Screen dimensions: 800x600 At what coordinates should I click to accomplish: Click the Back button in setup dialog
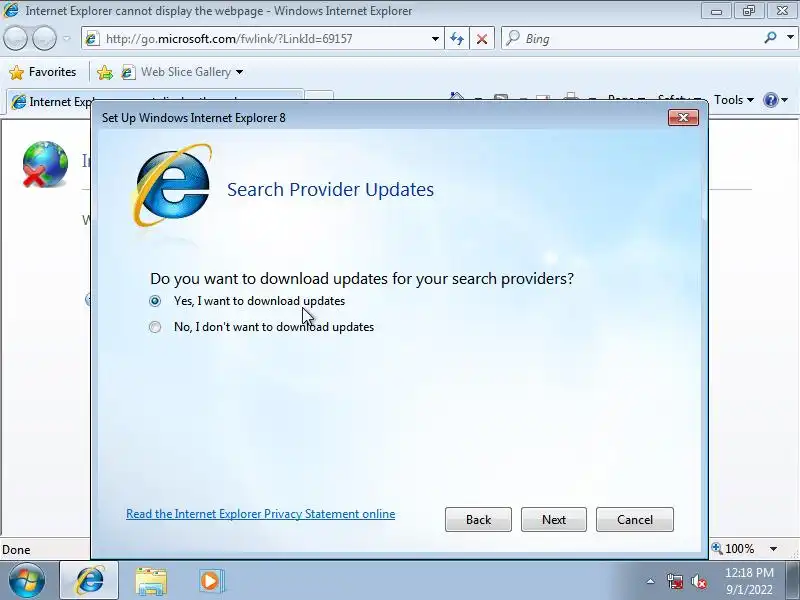click(478, 519)
